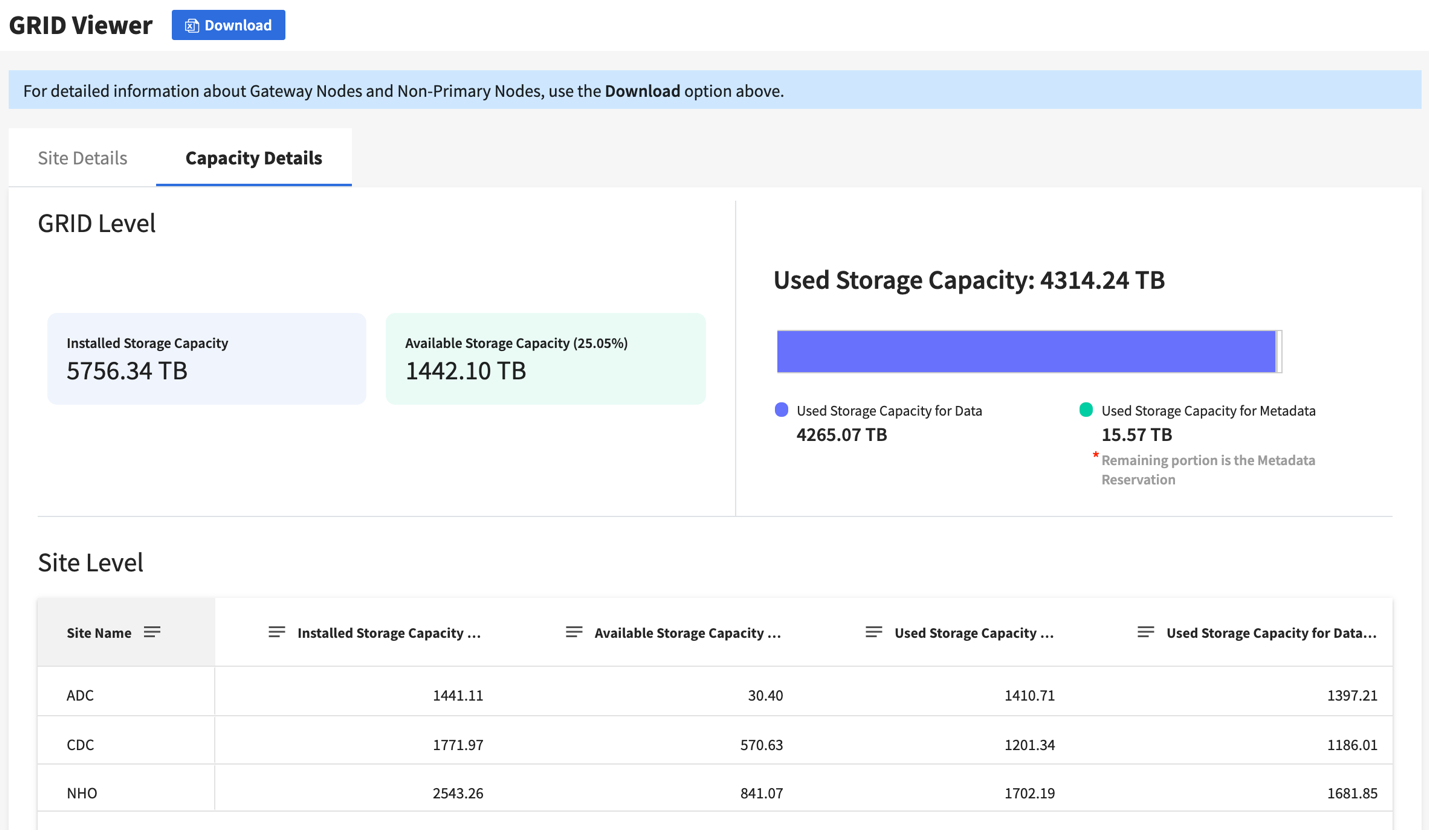Click the download icon inside the Download button
Viewport: 1429px width, 830px height.
pos(192,25)
